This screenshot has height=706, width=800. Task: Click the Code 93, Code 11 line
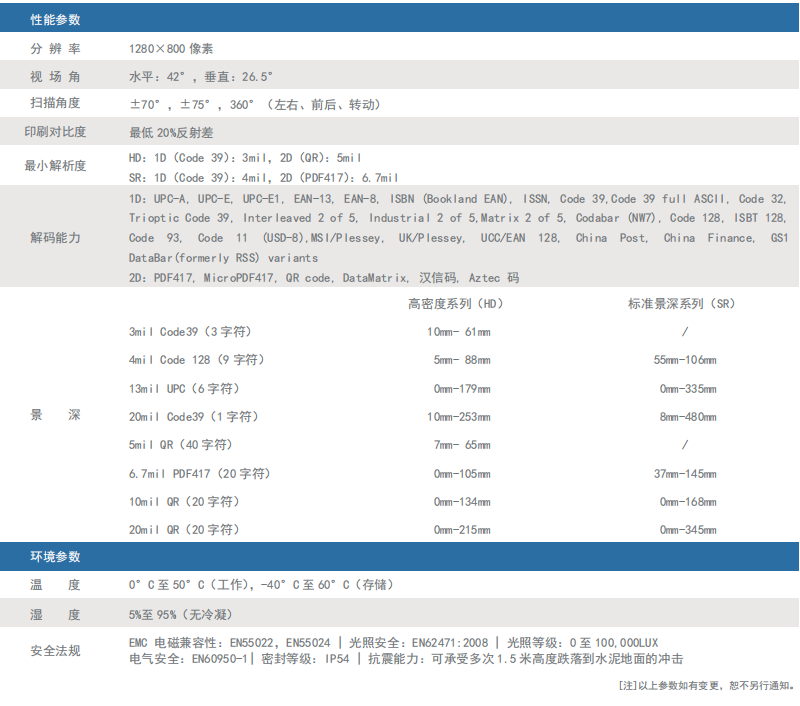point(458,238)
